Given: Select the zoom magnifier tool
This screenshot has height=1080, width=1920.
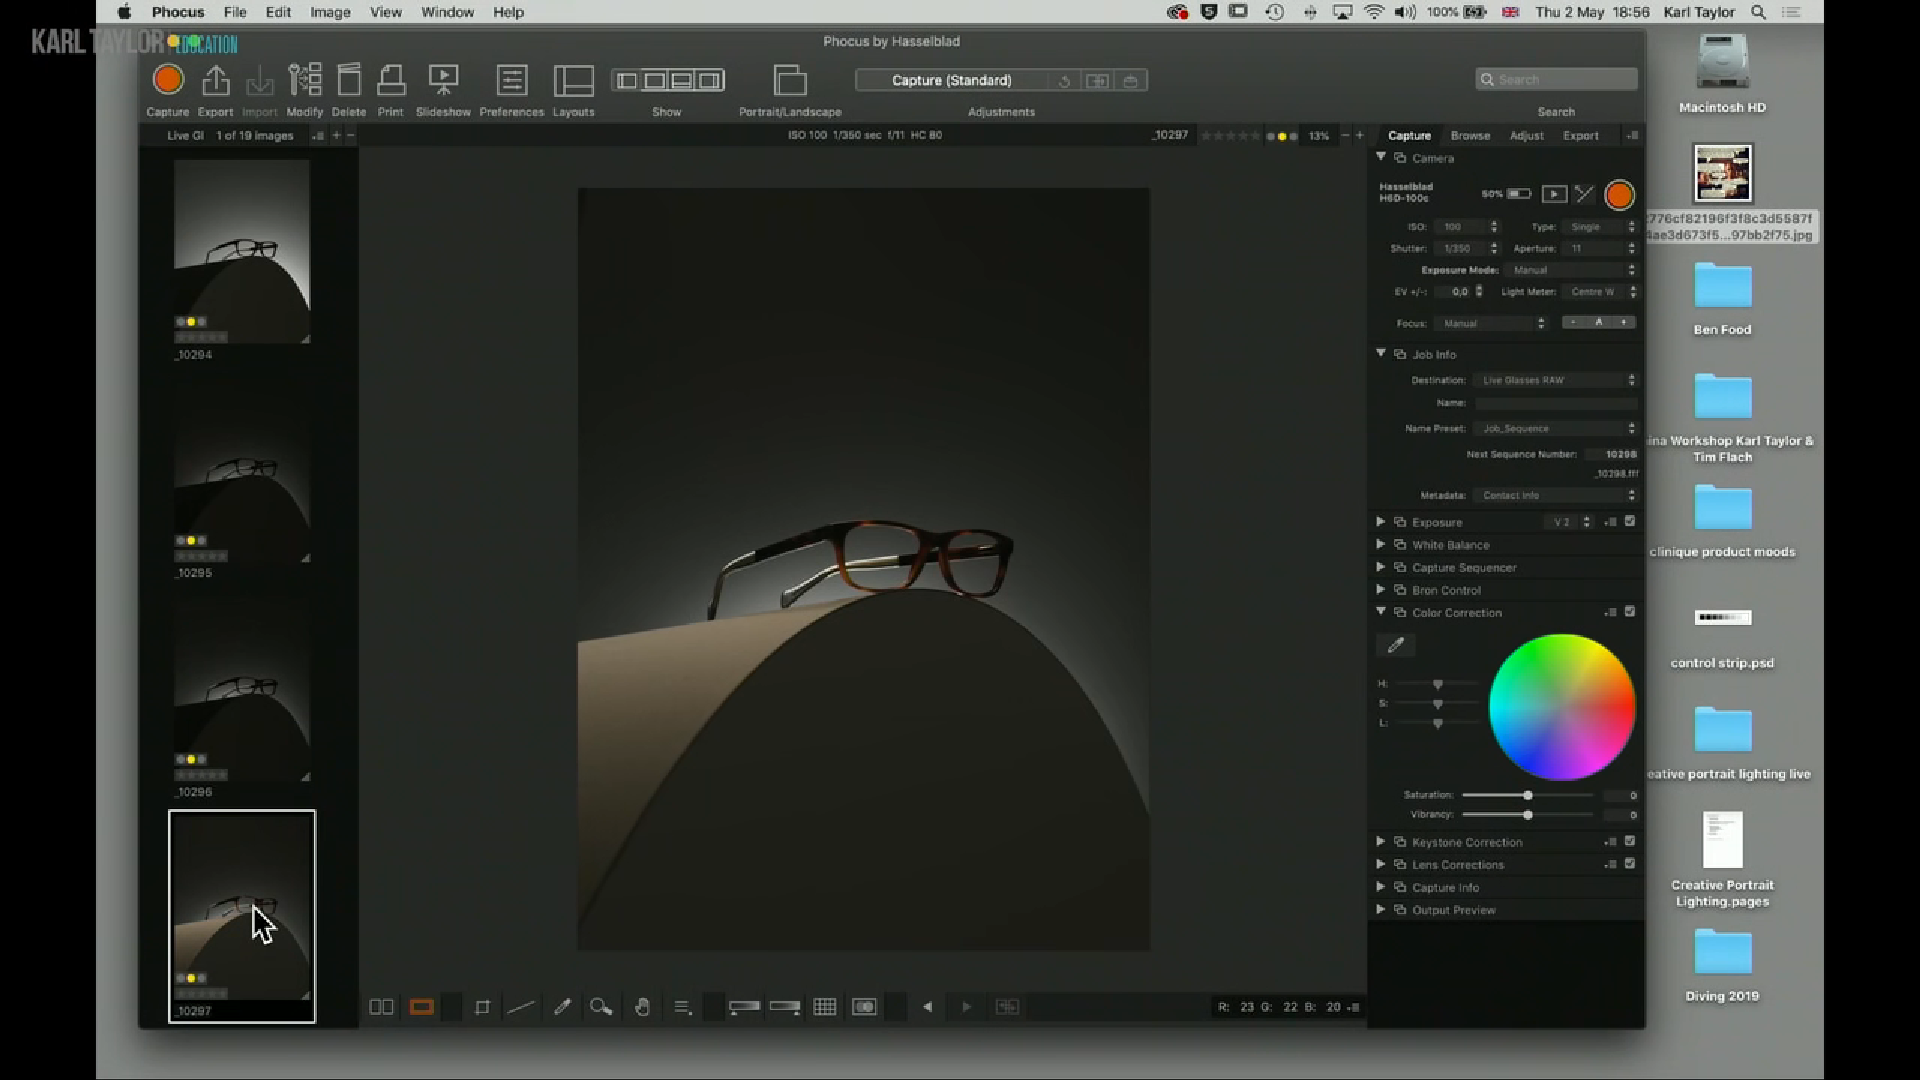Looking at the screenshot, I should (600, 1007).
